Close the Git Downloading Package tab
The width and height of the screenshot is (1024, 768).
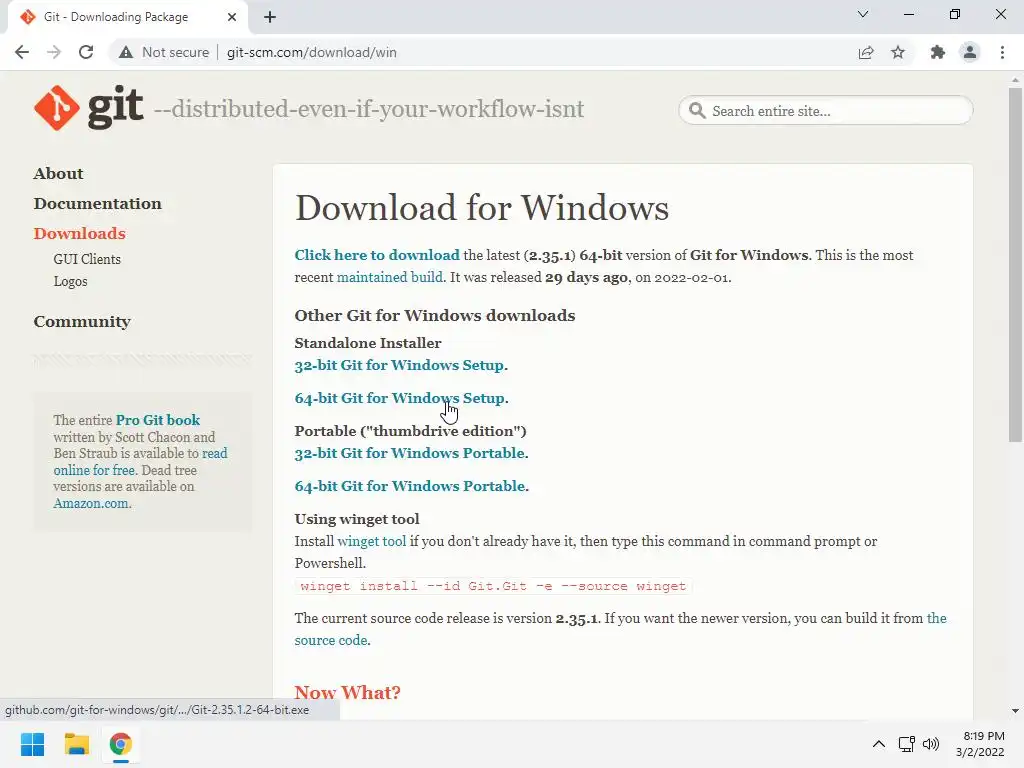click(x=232, y=17)
